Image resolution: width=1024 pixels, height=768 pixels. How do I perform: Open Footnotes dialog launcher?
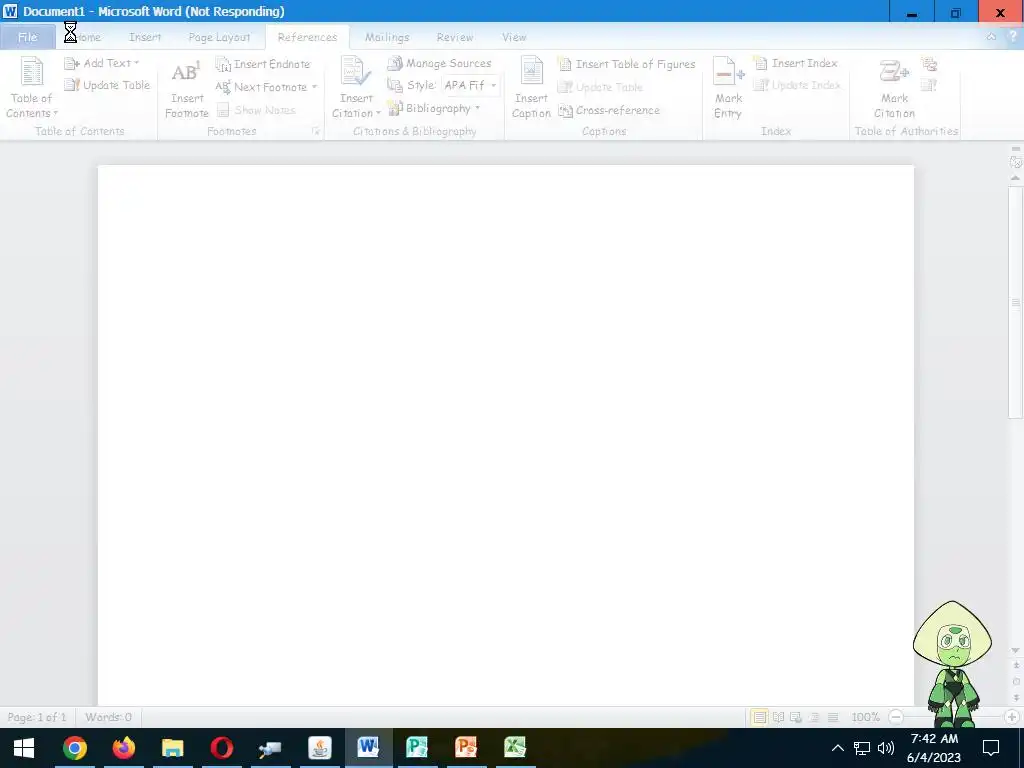(x=315, y=131)
